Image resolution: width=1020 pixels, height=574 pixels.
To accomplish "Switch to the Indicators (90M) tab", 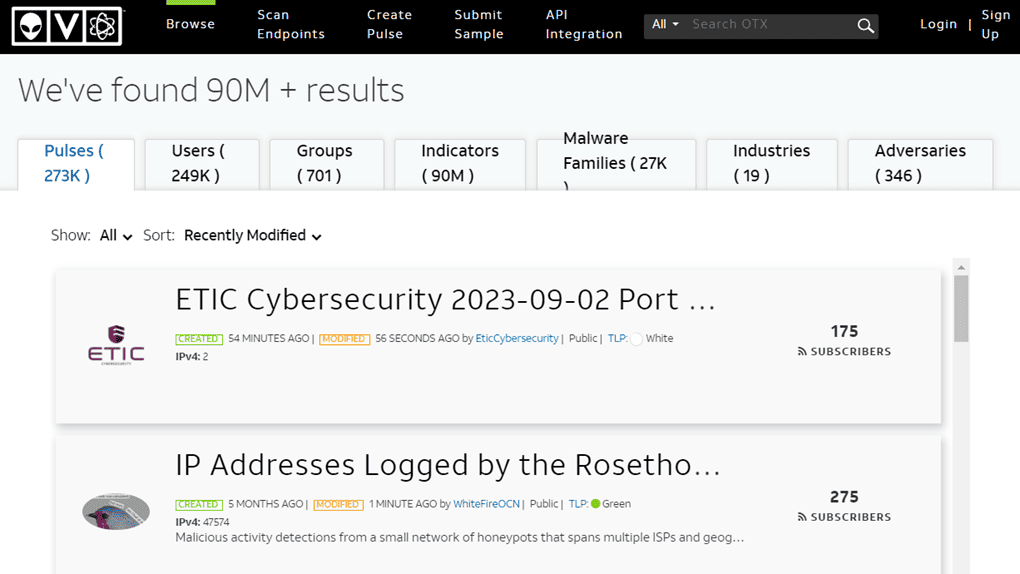I will [460, 164].
